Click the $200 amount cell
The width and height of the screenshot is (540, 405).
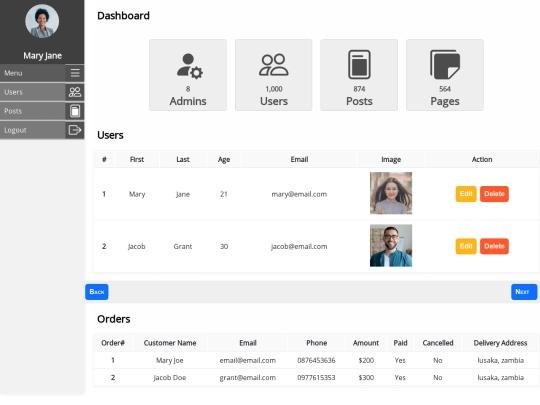[x=366, y=361]
